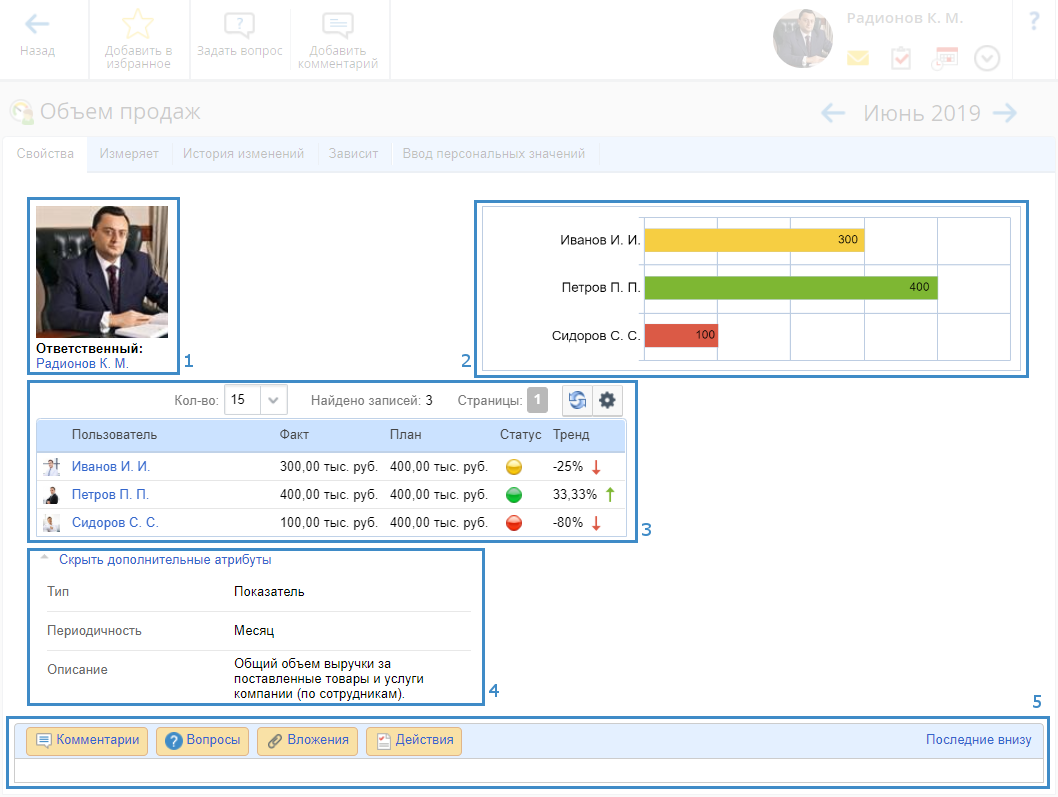The height and width of the screenshot is (797, 1058).
Task: Click the Комментарии button
Action: point(87,741)
